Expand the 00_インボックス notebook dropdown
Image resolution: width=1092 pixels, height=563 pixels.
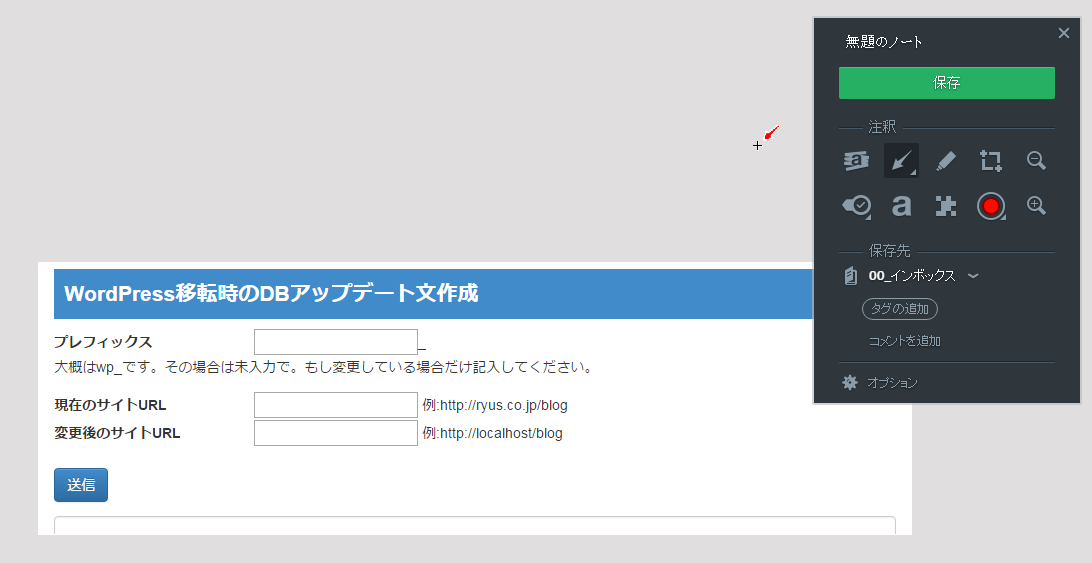(973, 276)
